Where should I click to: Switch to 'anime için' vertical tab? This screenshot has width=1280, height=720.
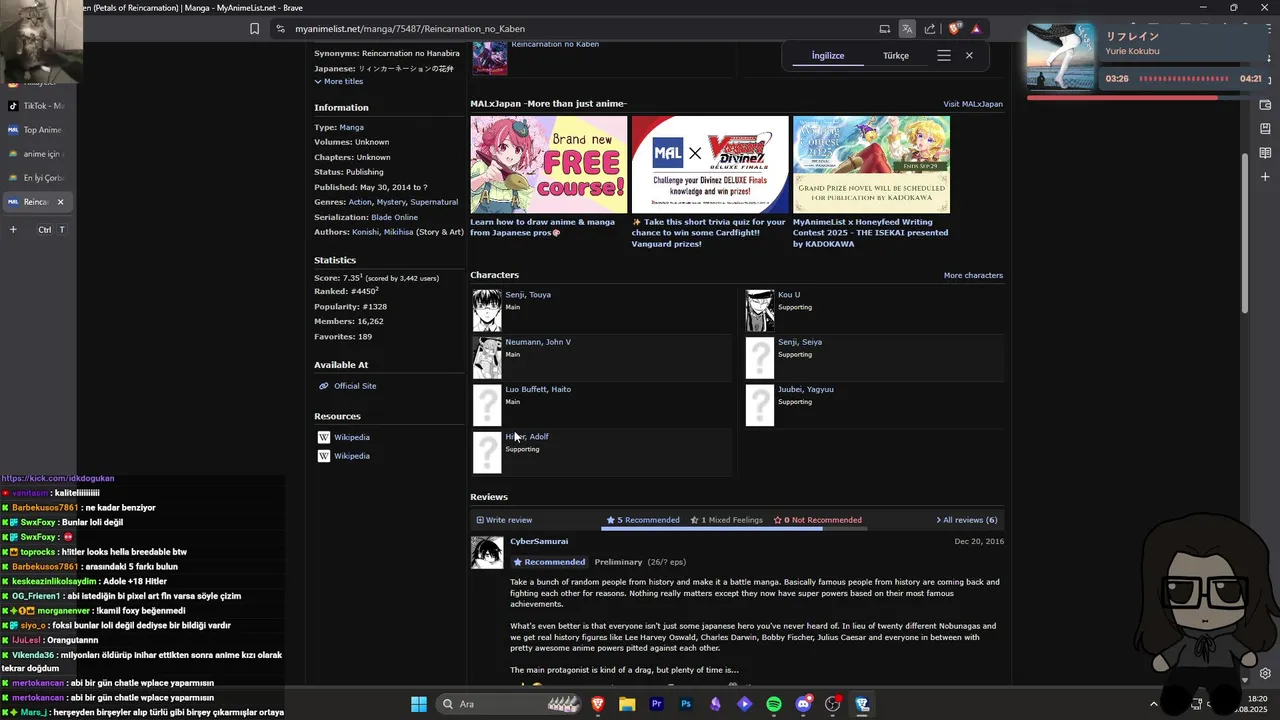[36, 154]
